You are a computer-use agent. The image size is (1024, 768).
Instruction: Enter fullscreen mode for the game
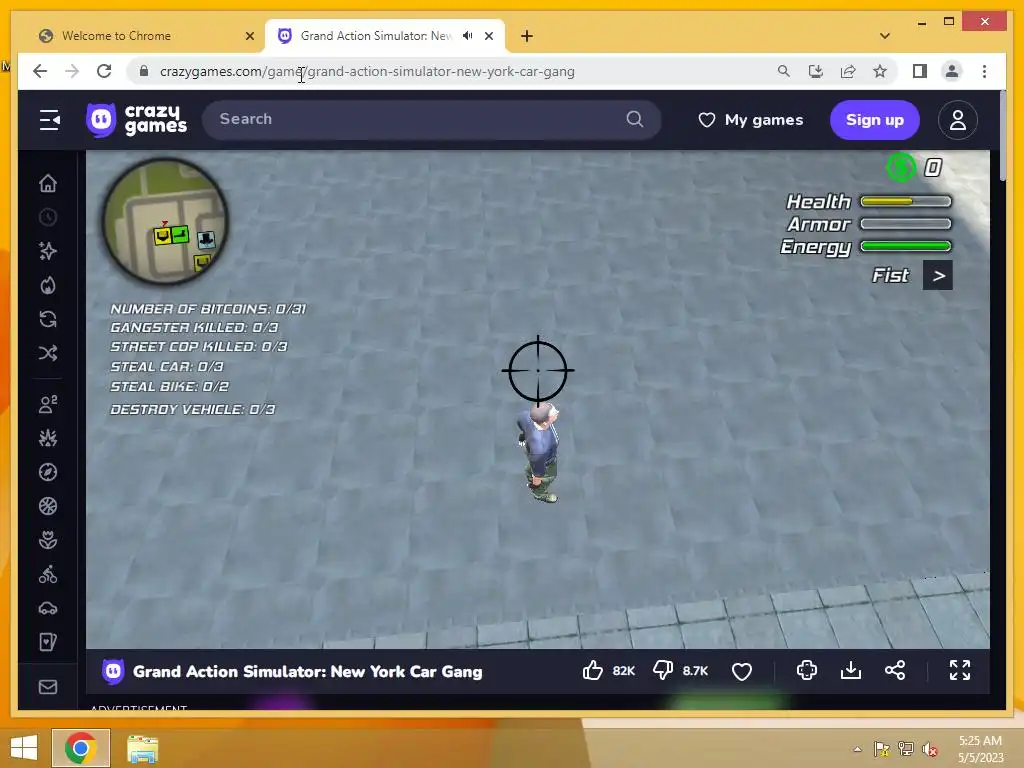(959, 671)
